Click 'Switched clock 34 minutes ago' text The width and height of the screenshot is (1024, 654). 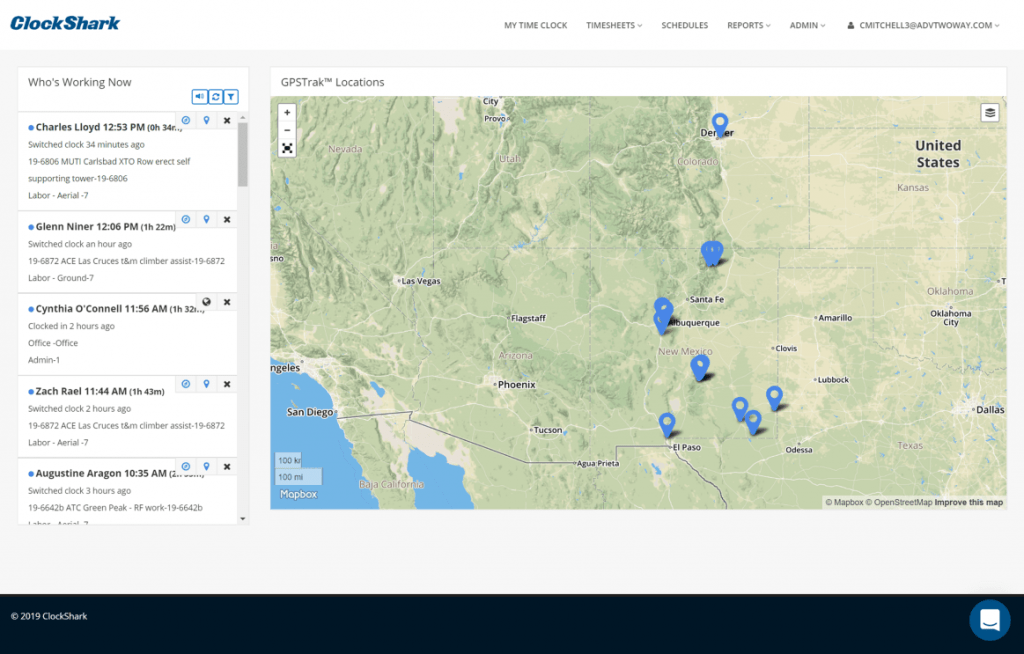(86, 144)
